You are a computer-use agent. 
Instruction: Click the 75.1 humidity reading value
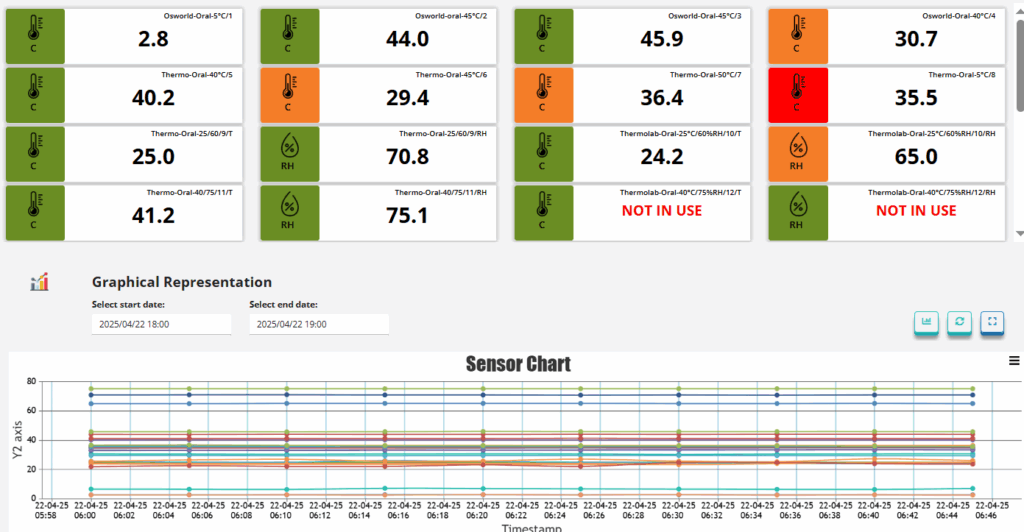click(x=407, y=215)
